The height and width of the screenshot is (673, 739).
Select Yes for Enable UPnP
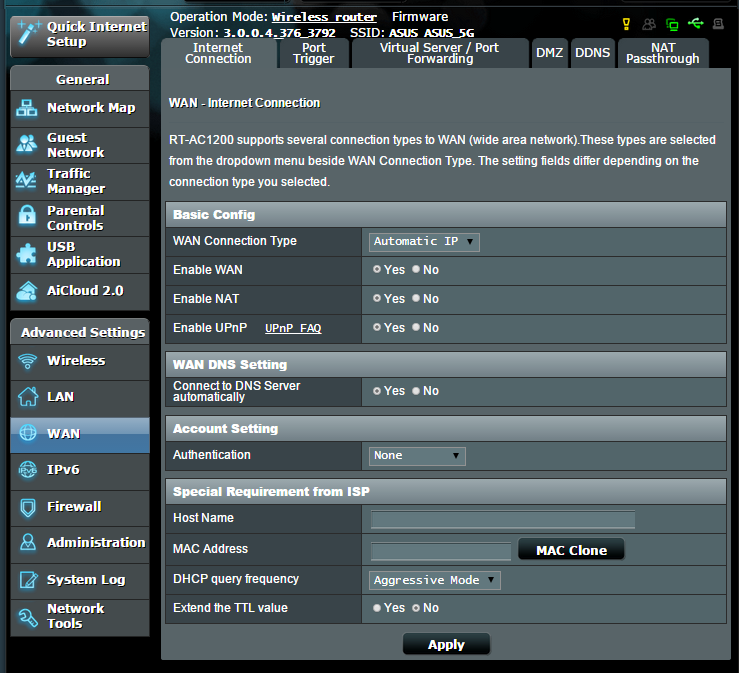point(377,327)
